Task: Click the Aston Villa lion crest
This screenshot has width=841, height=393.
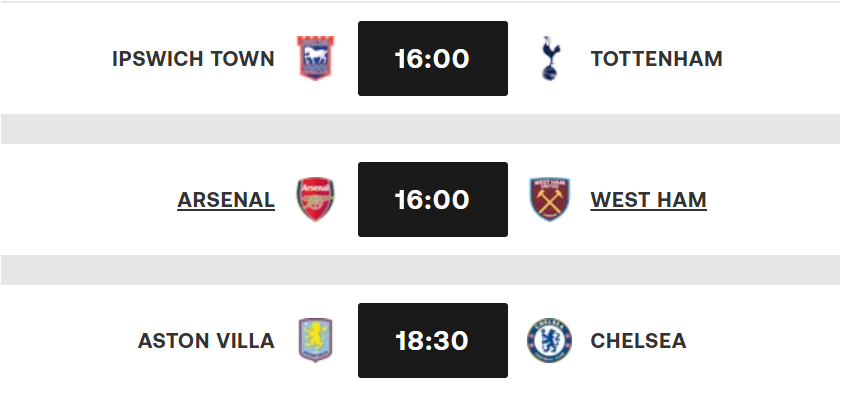Action: (315, 340)
